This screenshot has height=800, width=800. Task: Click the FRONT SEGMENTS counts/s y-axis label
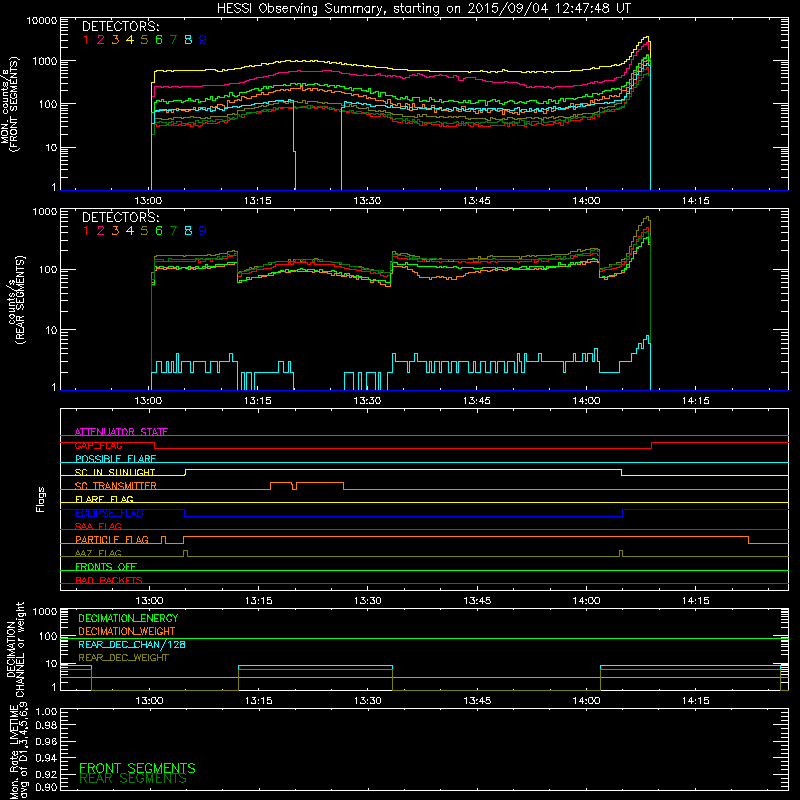[9, 105]
